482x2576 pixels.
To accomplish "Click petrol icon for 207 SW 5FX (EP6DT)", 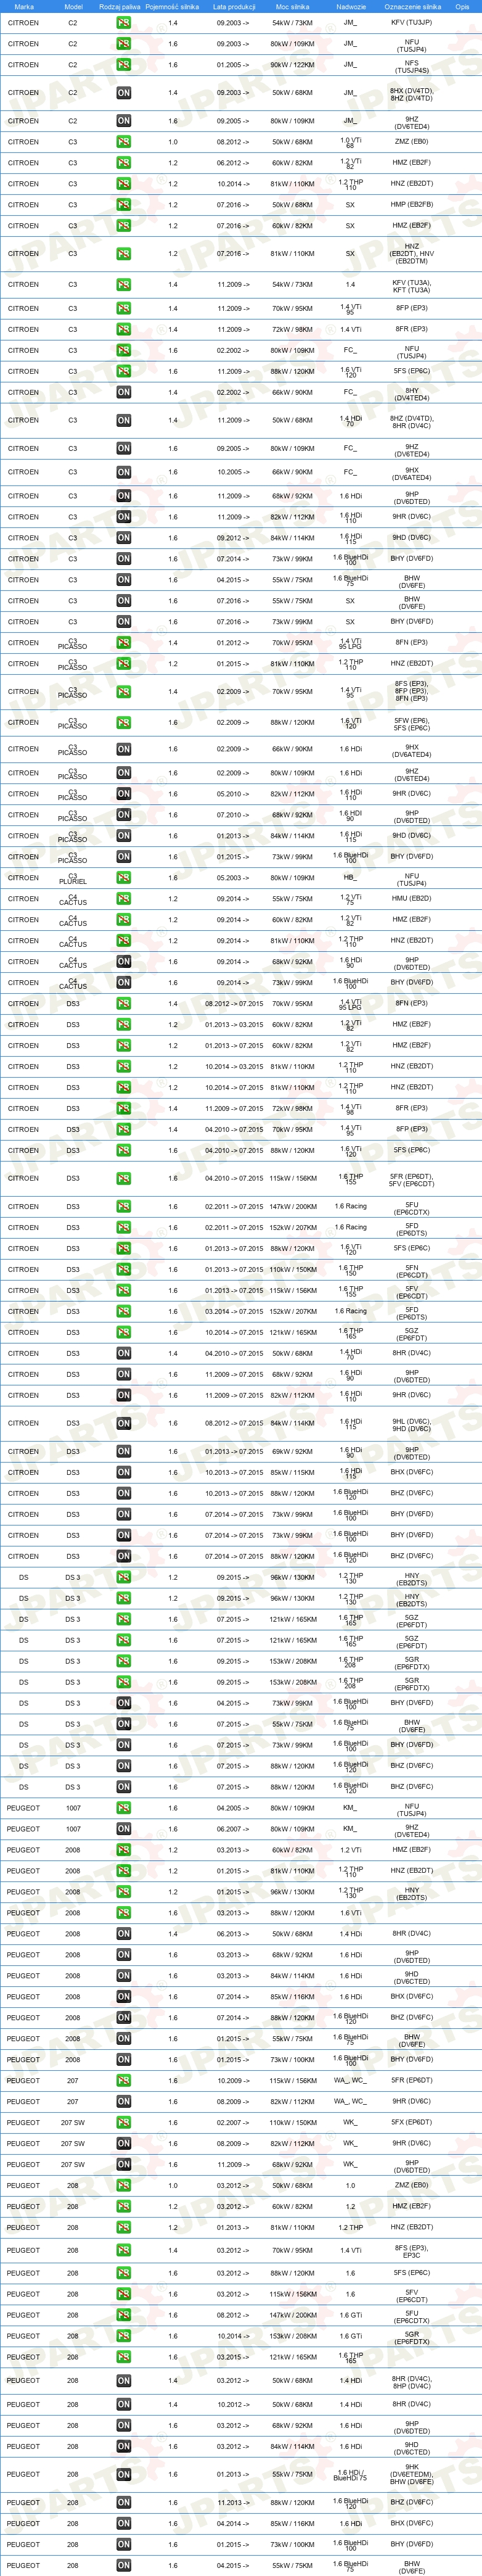I will point(123,2123).
